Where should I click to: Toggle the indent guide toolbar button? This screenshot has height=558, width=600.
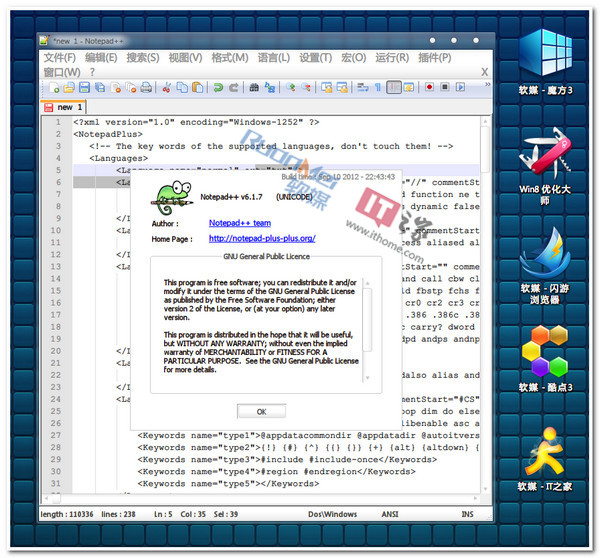393,88
